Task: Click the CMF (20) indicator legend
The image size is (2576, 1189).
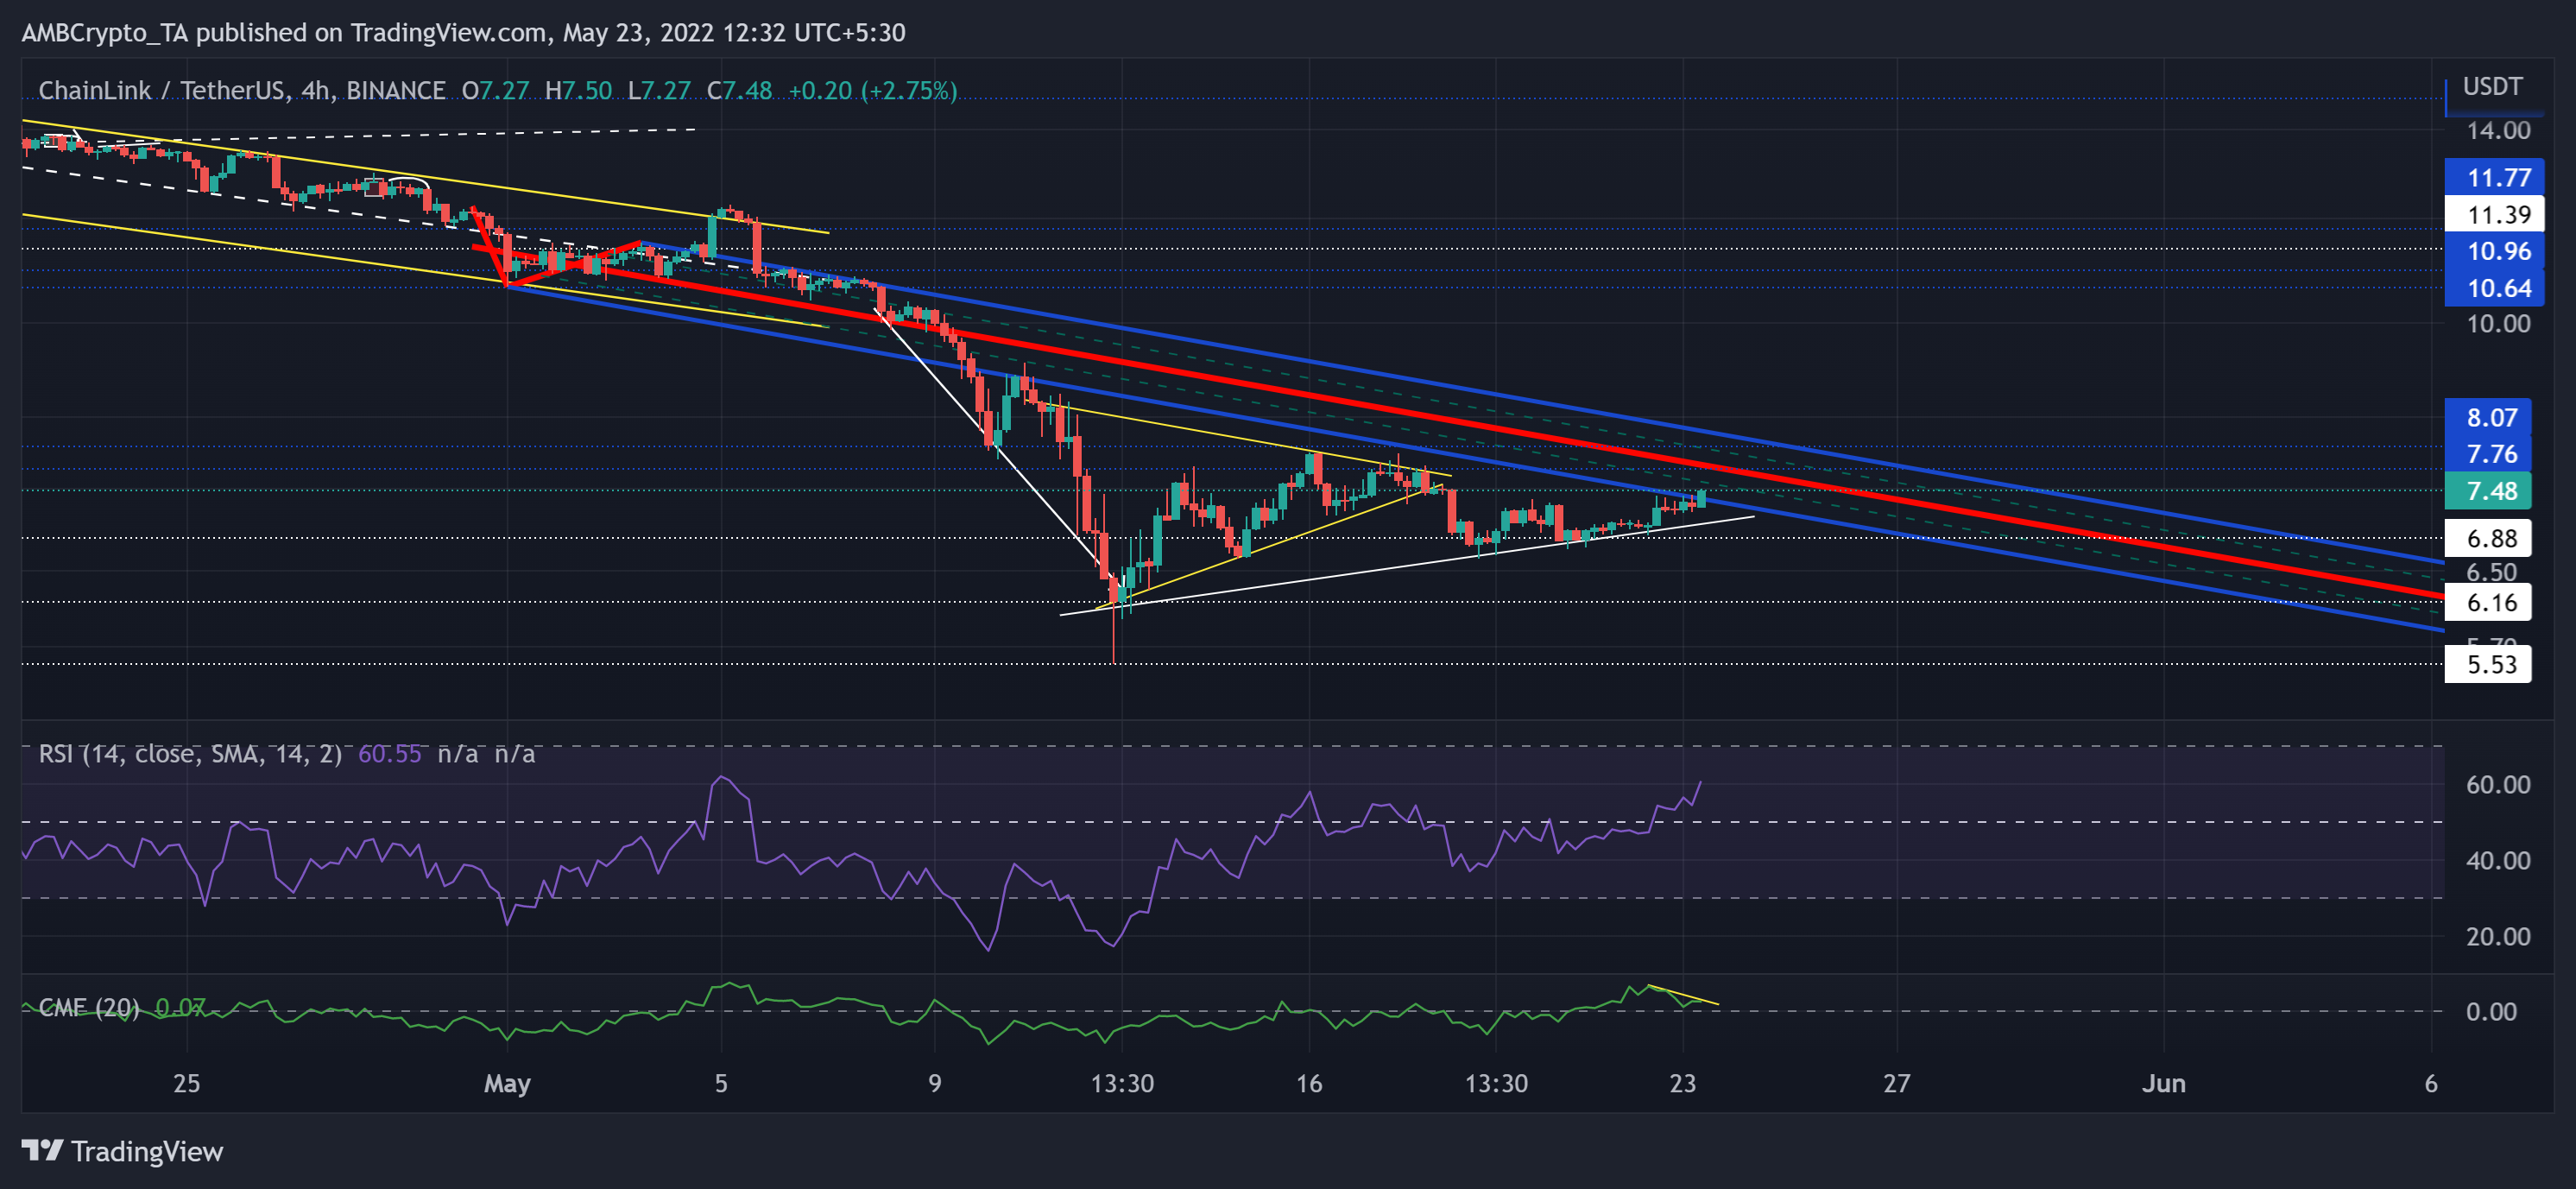Action: pos(88,1007)
